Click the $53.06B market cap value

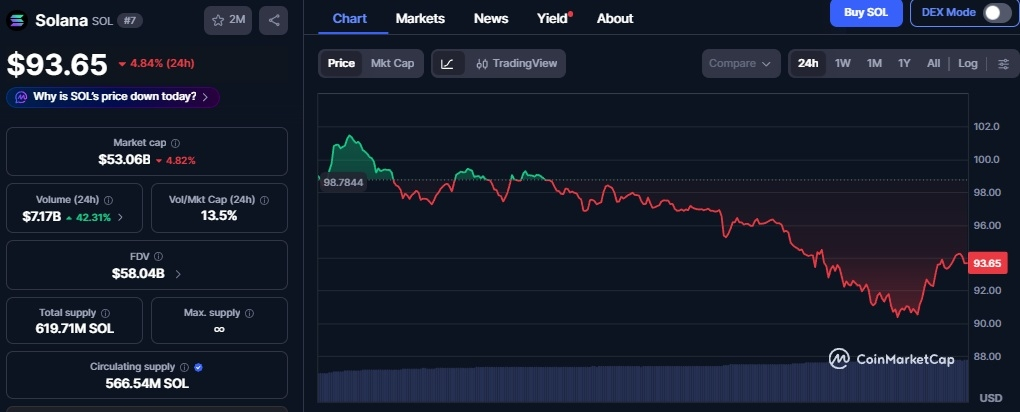124,159
